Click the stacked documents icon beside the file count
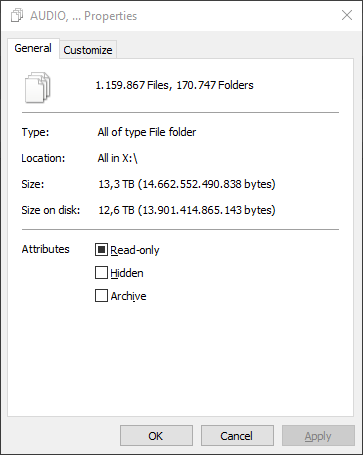 pyautogui.click(x=38, y=87)
